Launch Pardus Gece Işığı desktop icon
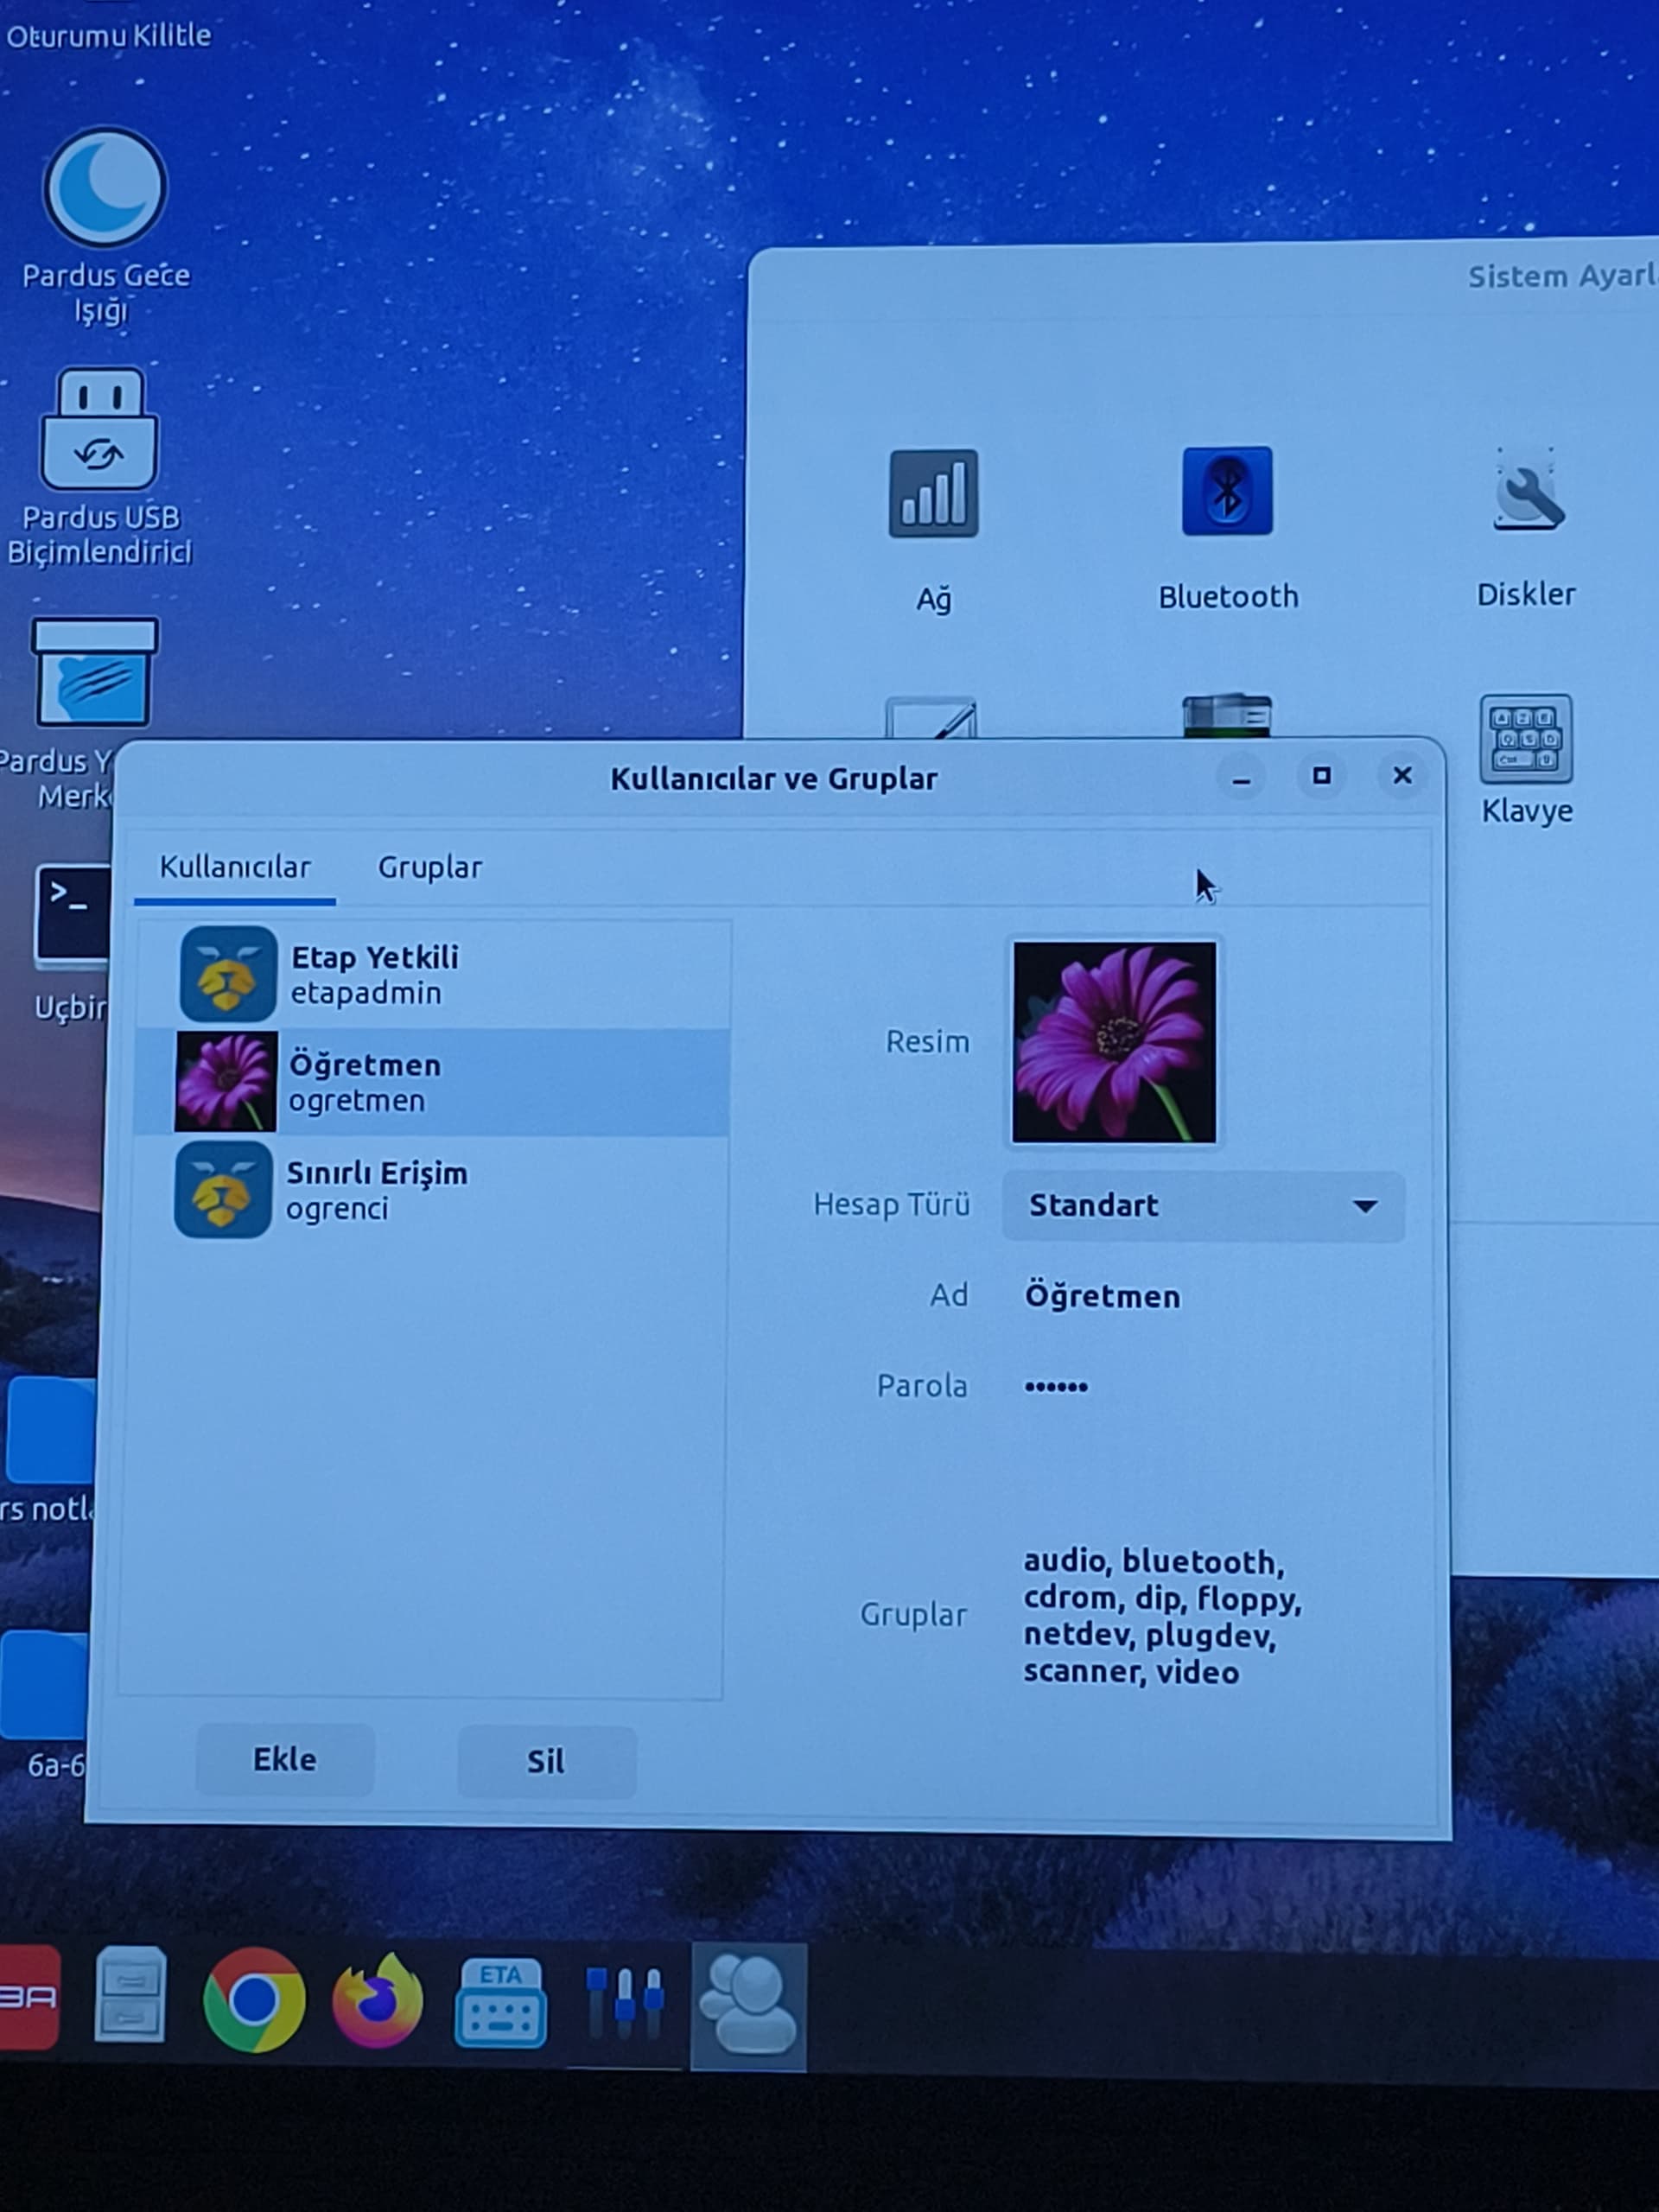This screenshot has width=1659, height=2212. point(105,189)
